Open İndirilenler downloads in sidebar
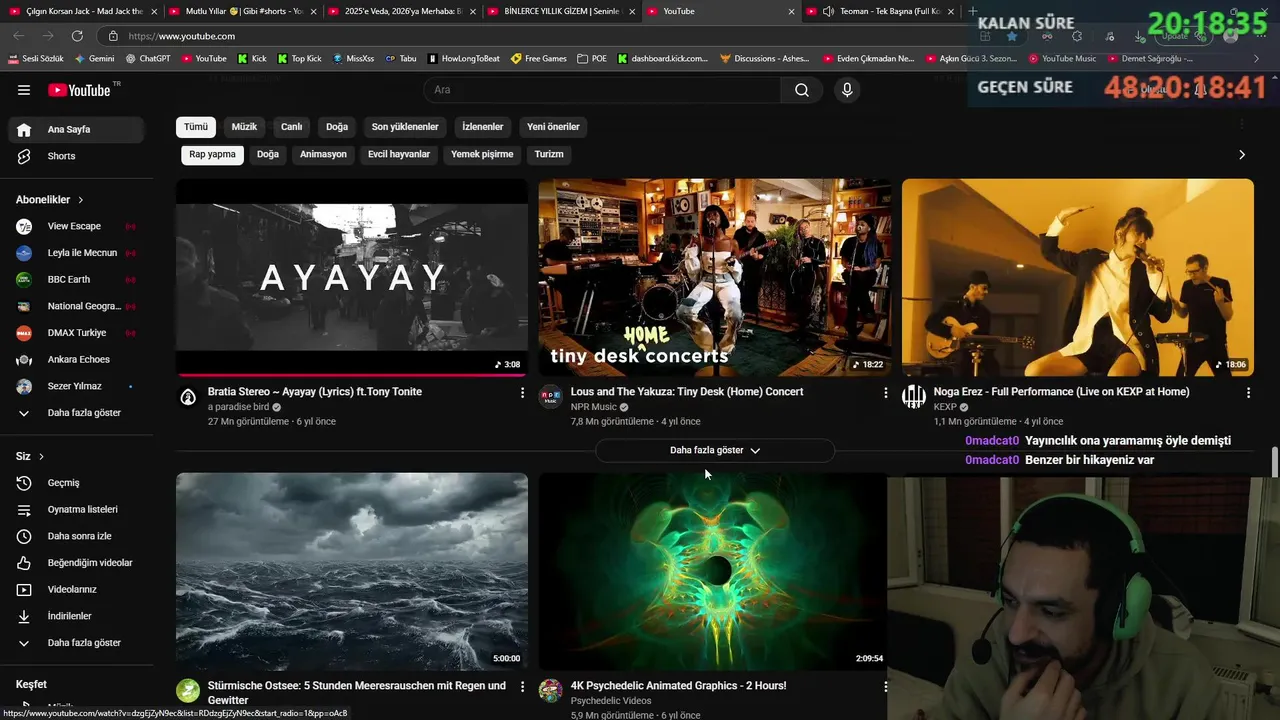 [77, 616]
